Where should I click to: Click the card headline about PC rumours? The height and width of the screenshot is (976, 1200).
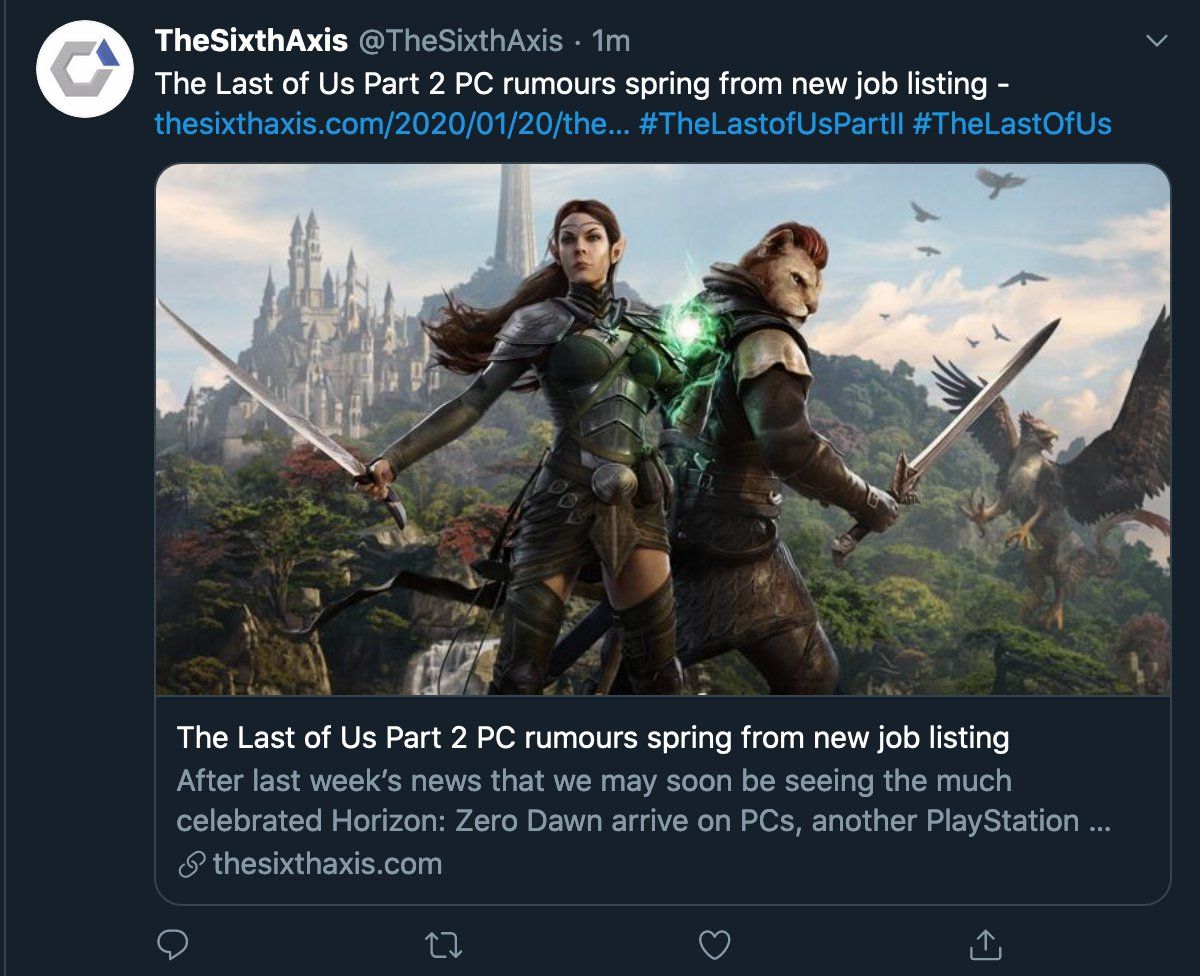coord(593,738)
